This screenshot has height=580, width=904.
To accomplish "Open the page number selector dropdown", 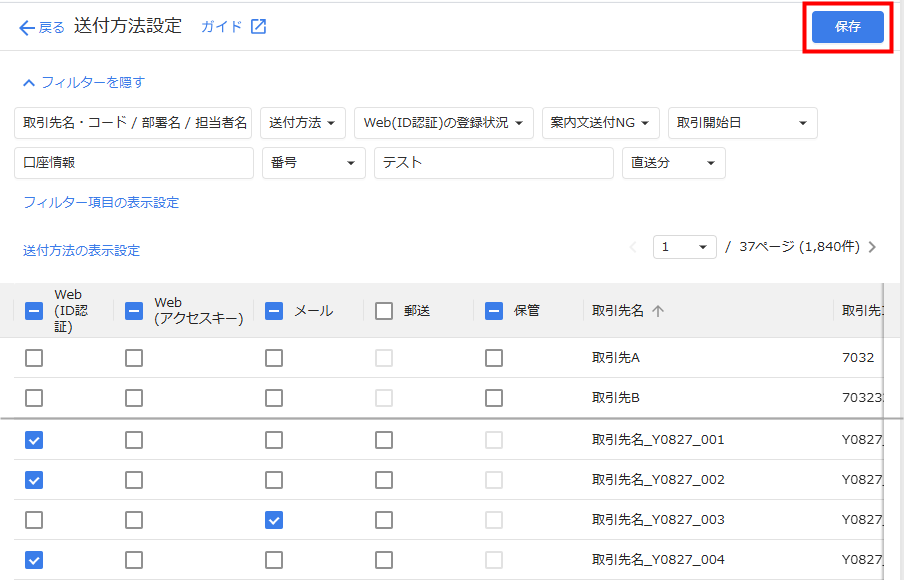I will pyautogui.click(x=685, y=247).
